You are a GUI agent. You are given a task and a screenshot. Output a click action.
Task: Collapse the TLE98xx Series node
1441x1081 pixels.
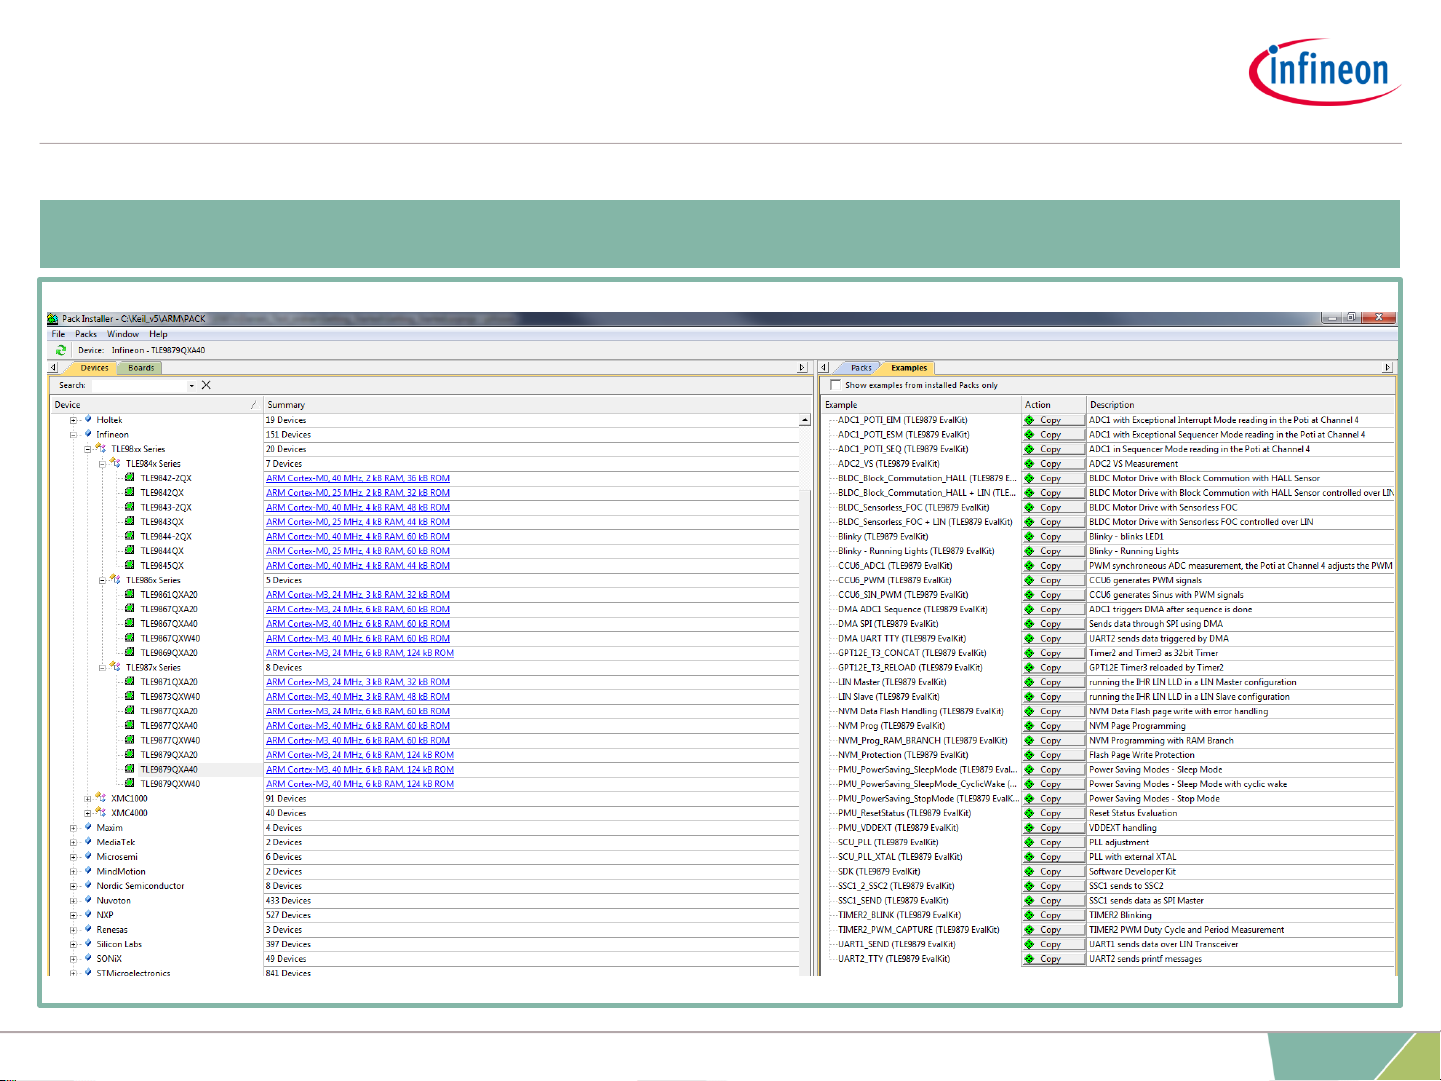point(88,449)
